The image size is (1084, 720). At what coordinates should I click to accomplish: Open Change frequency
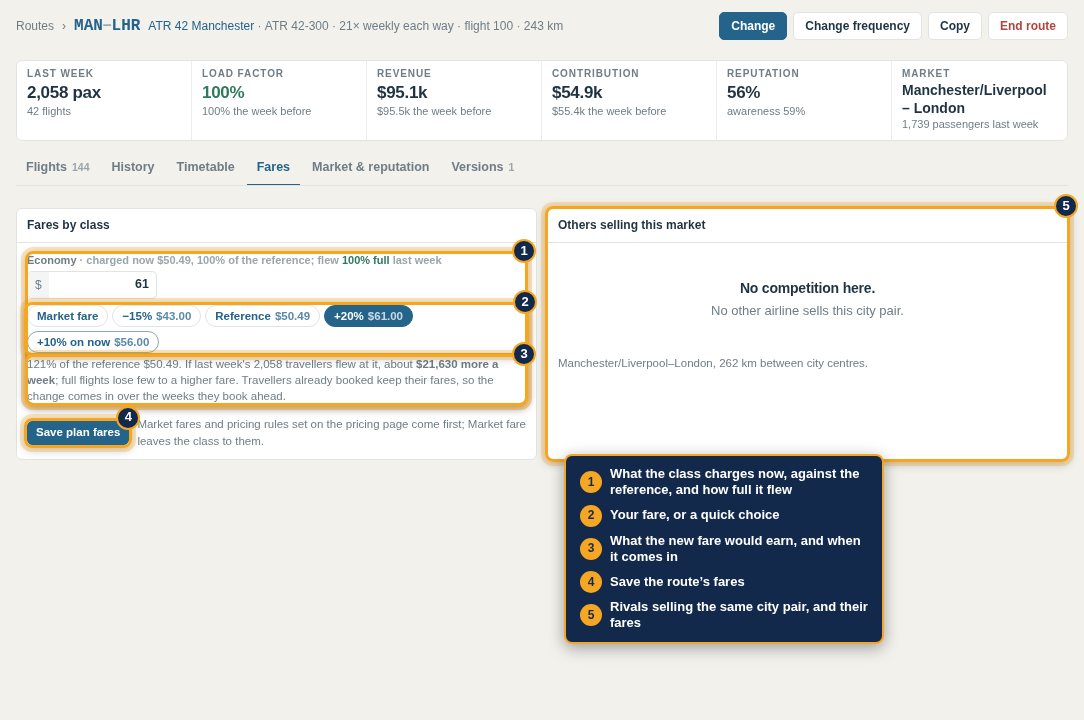pyautogui.click(x=857, y=26)
